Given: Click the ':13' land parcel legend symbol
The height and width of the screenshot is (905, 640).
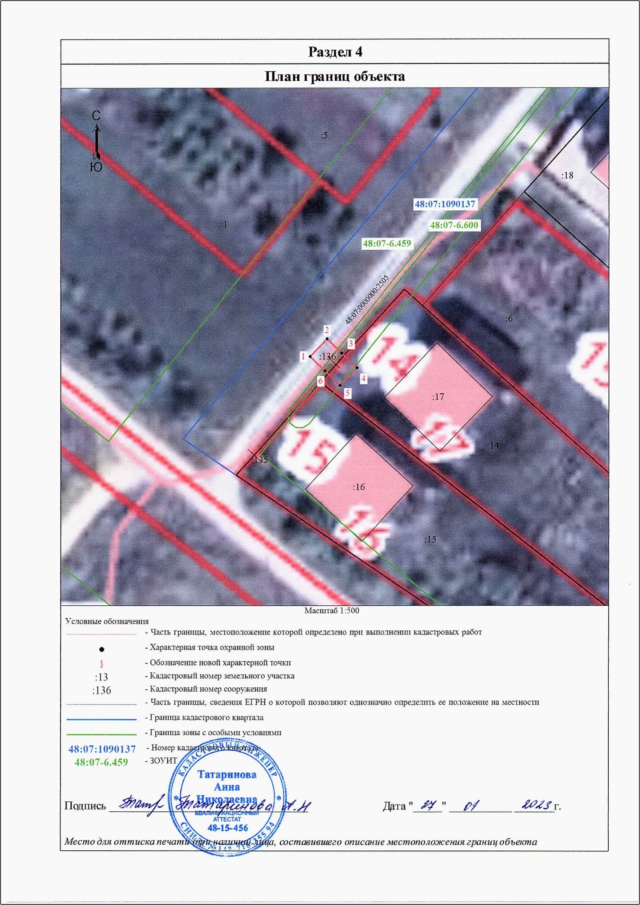Looking at the screenshot, I should (99, 676).
